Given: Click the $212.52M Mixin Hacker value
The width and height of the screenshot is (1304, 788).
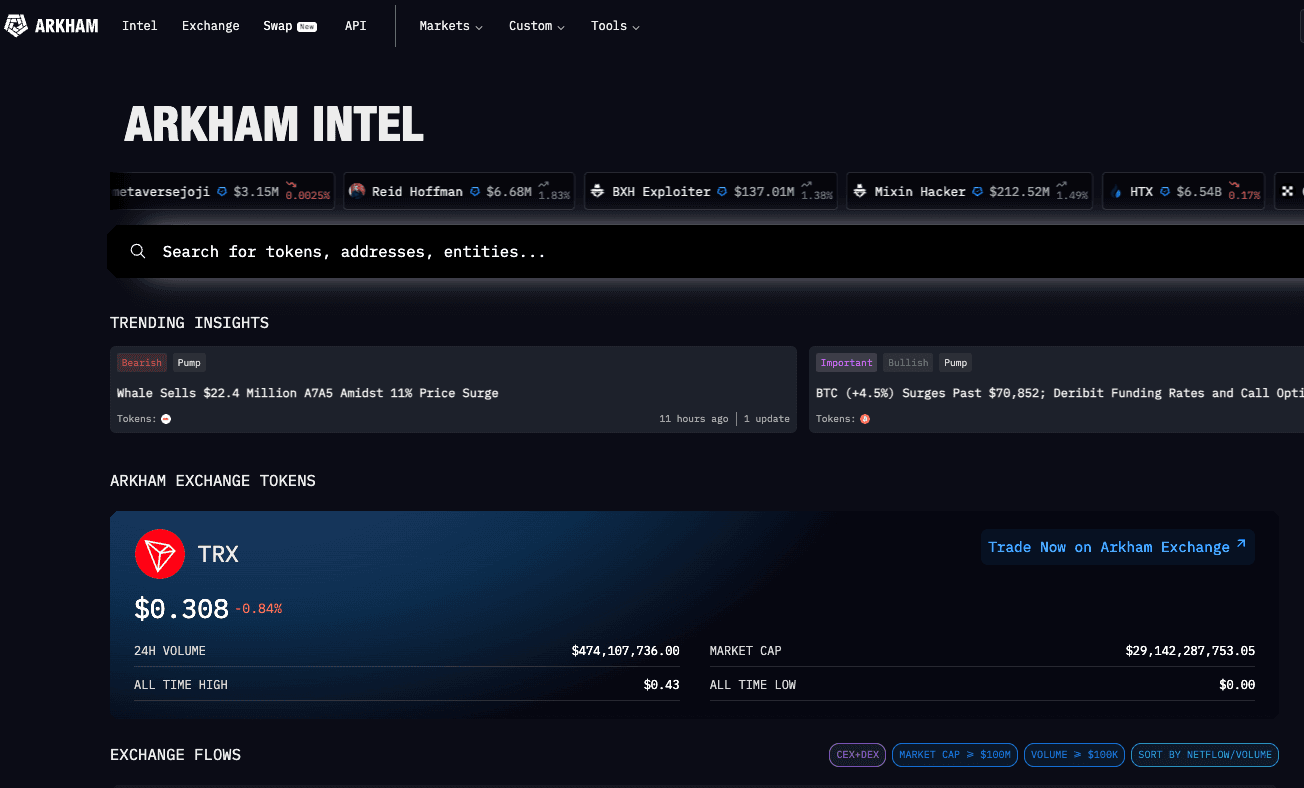Looking at the screenshot, I should pos(1020,191).
